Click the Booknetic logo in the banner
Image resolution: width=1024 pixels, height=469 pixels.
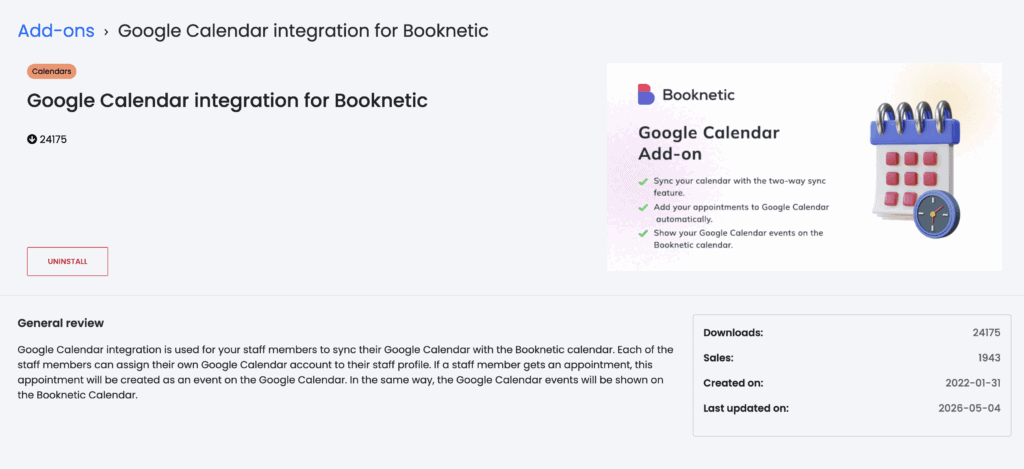pyautogui.click(x=686, y=95)
